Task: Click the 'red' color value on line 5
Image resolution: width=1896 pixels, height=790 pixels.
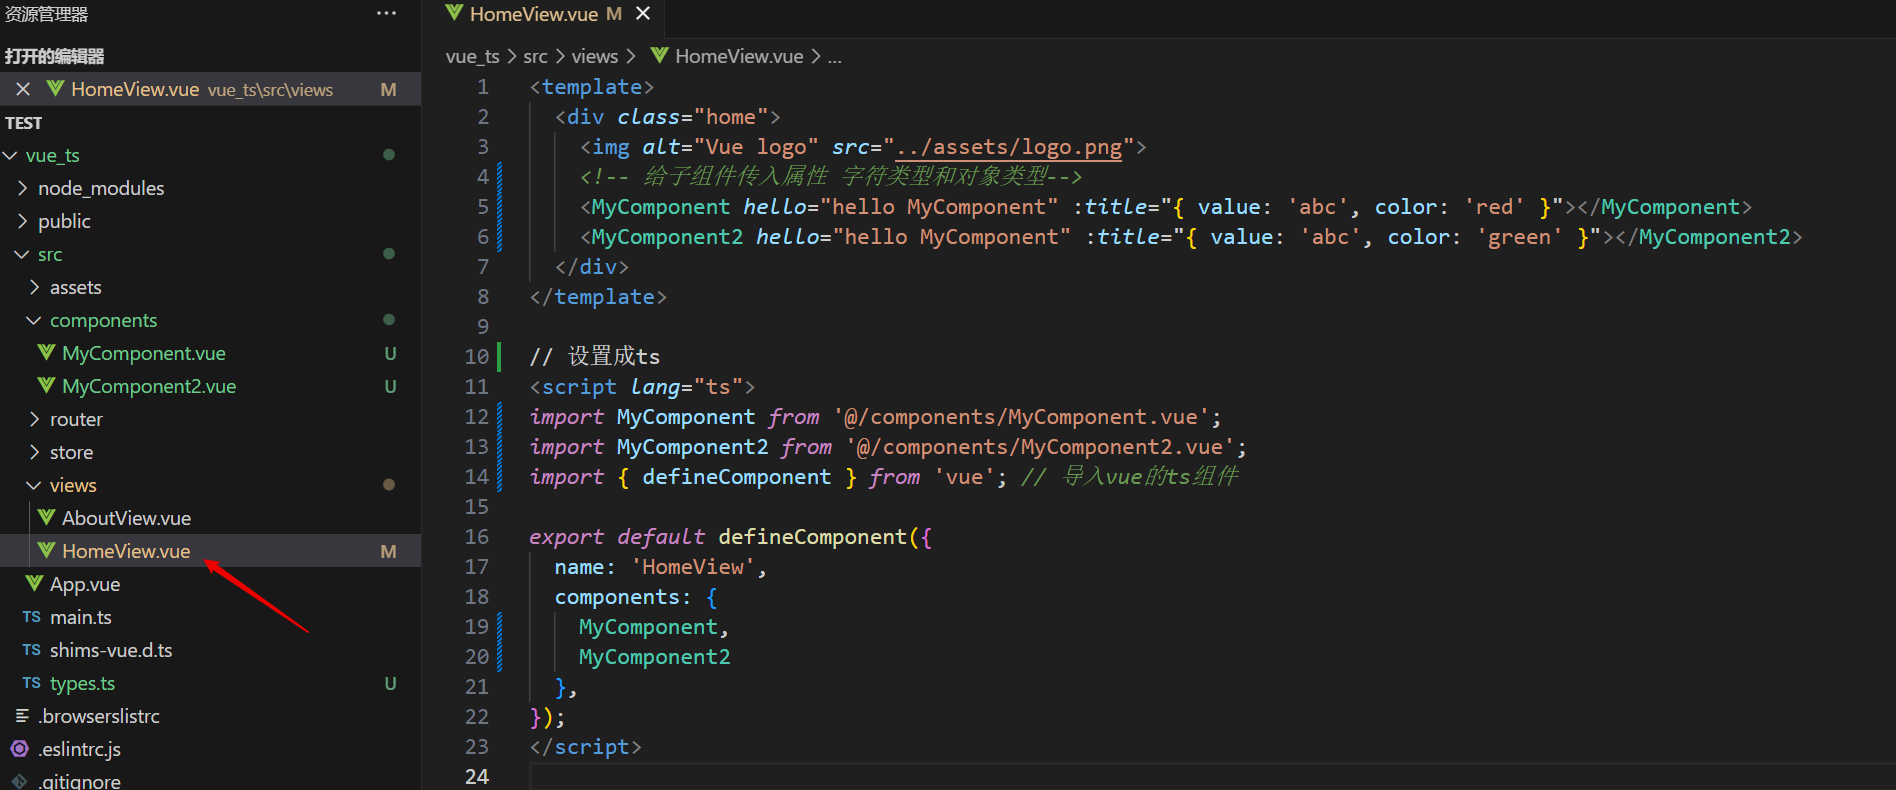Action: pyautogui.click(x=1495, y=207)
